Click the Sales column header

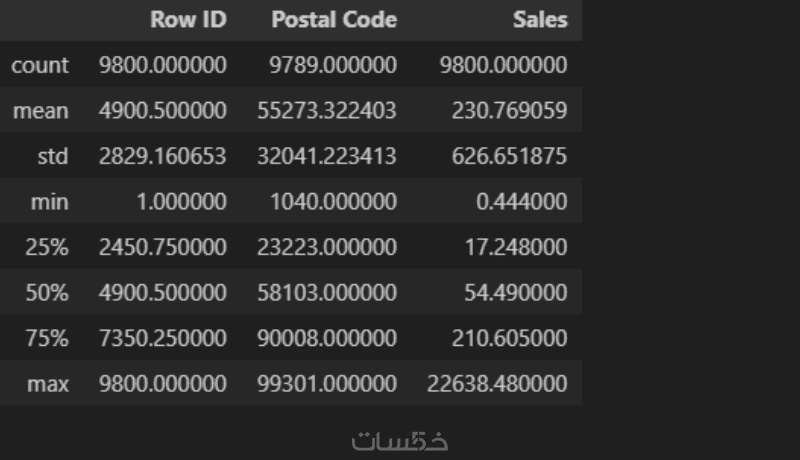click(x=540, y=20)
